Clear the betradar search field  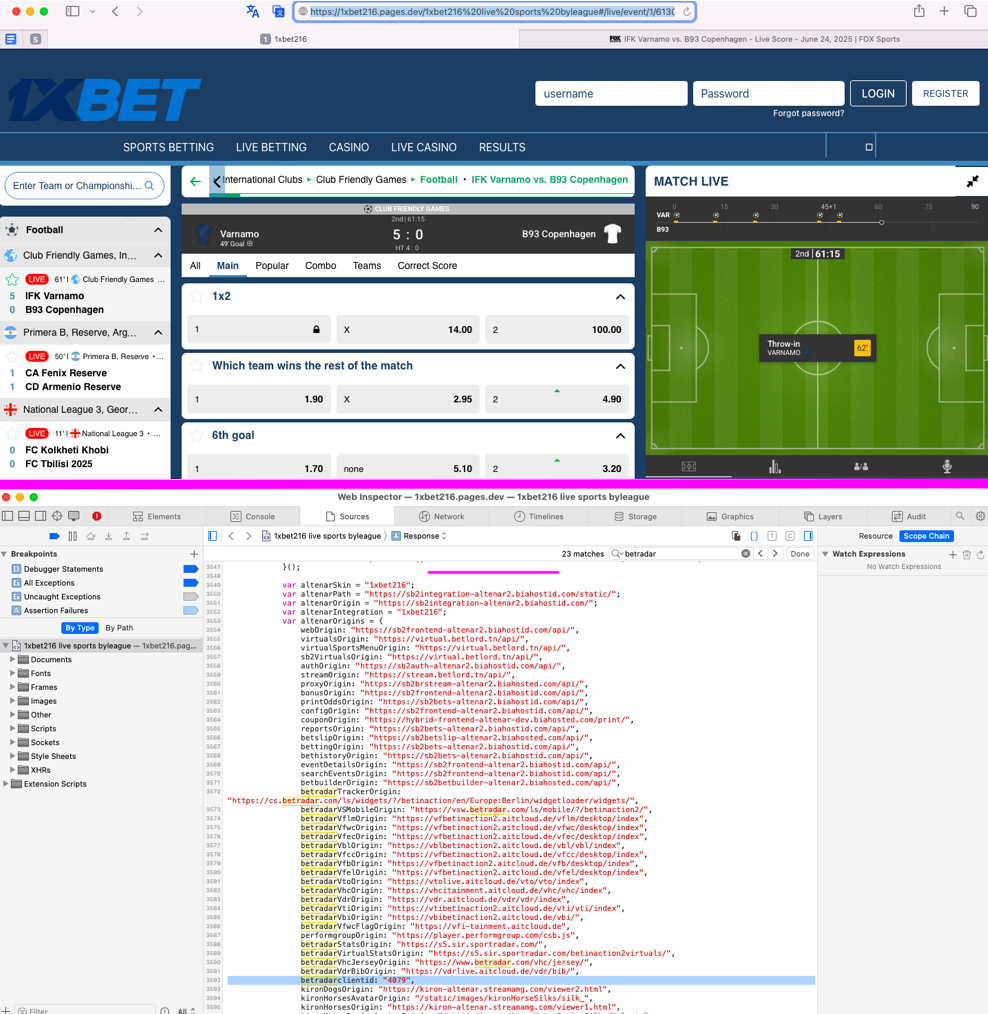pyautogui.click(x=746, y=554)
